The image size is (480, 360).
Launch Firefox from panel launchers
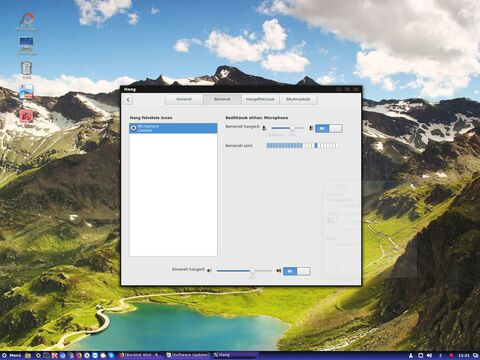[x=79, y=356]
